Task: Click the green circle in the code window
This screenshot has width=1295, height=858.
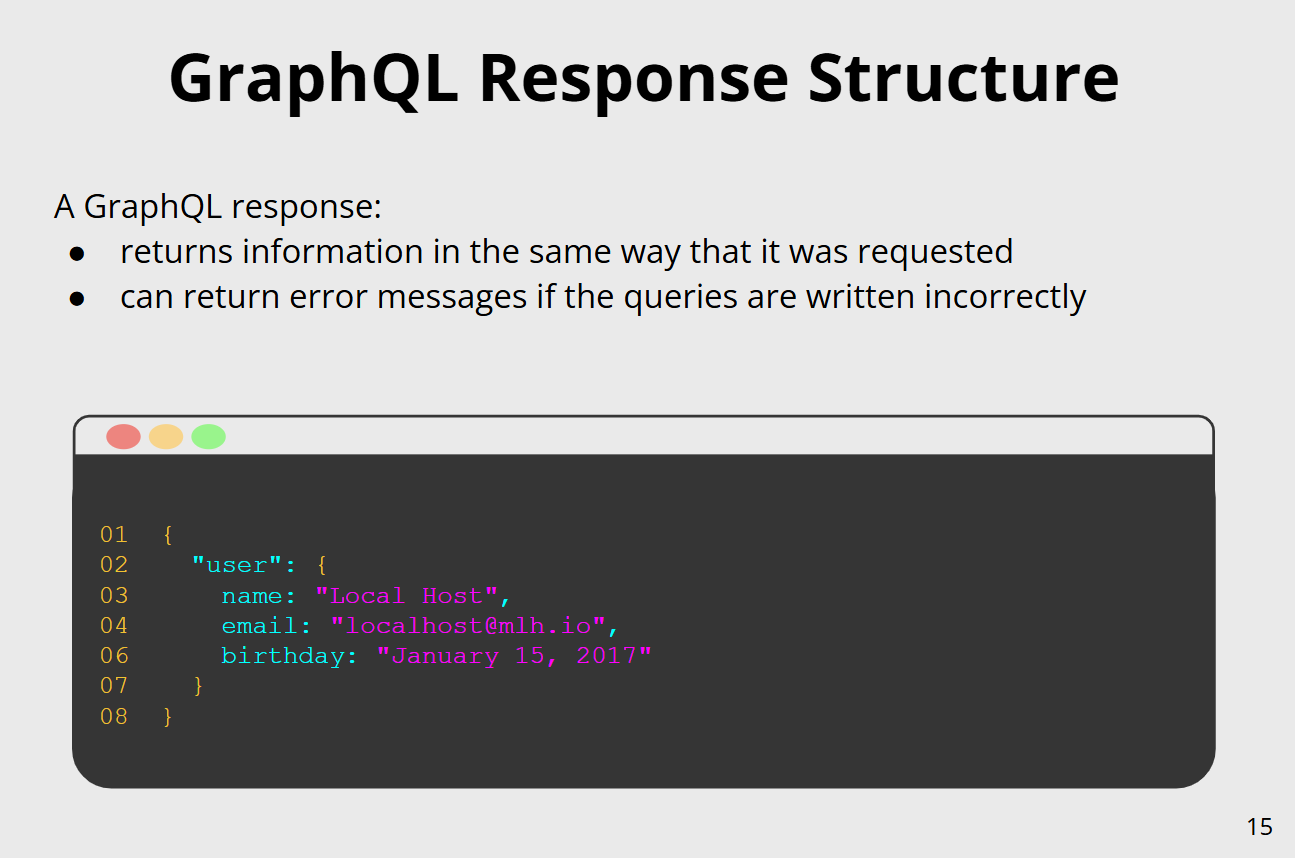Action: tap(209, 437)
